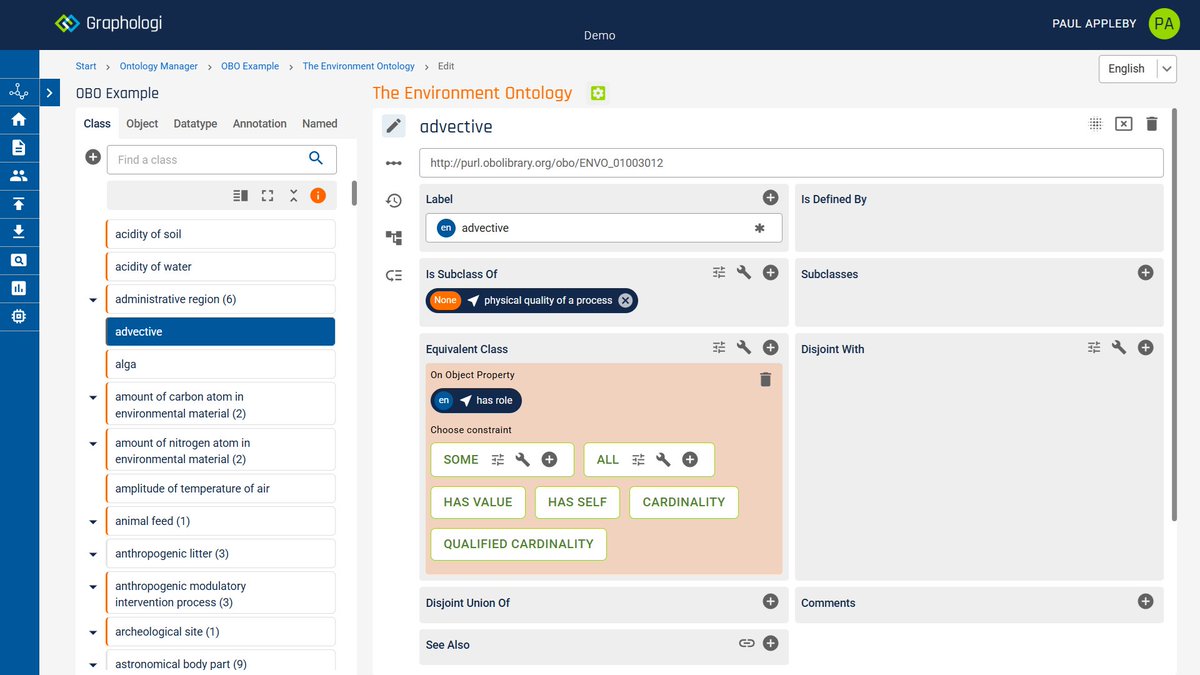Delete the advective class with trash icon
1200x675 pixels.
click(x=1152, y=124)
